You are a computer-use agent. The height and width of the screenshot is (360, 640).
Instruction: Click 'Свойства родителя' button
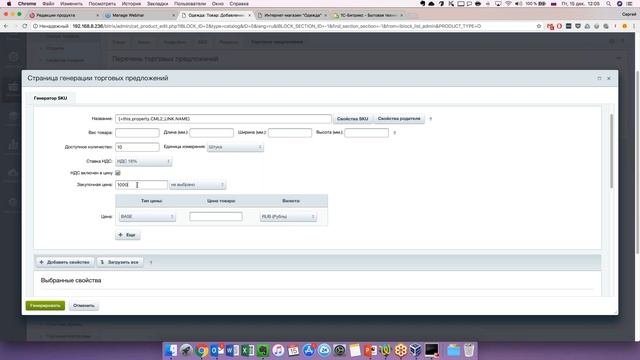(x=399, y=119)
